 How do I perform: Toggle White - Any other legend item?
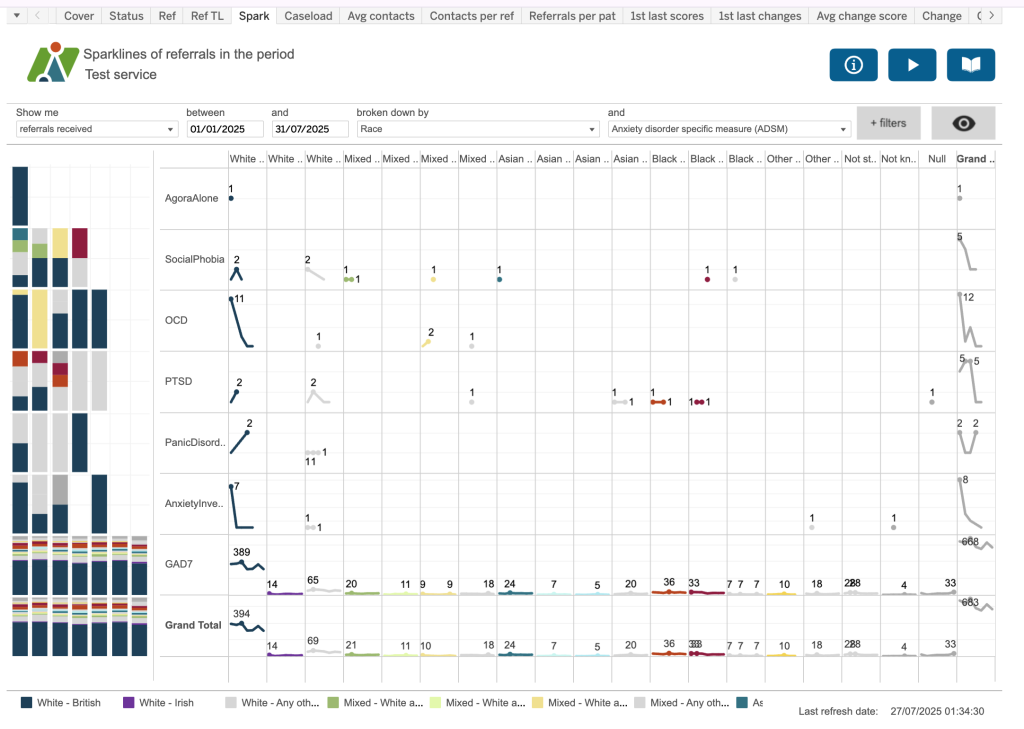point(232,703)
